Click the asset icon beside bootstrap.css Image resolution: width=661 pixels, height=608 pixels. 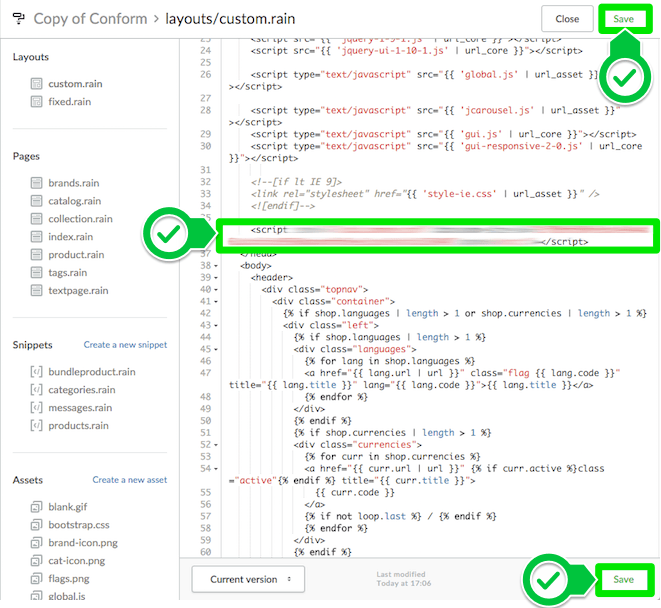click(37, 525)
